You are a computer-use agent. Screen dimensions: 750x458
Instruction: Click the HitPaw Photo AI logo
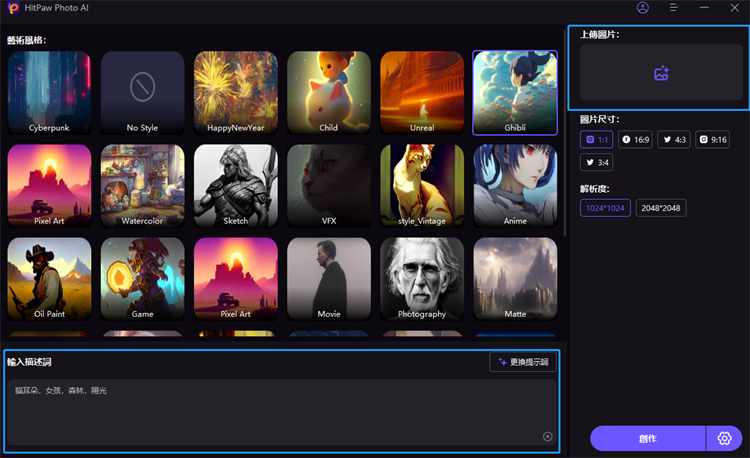click(x=13, y=8)
